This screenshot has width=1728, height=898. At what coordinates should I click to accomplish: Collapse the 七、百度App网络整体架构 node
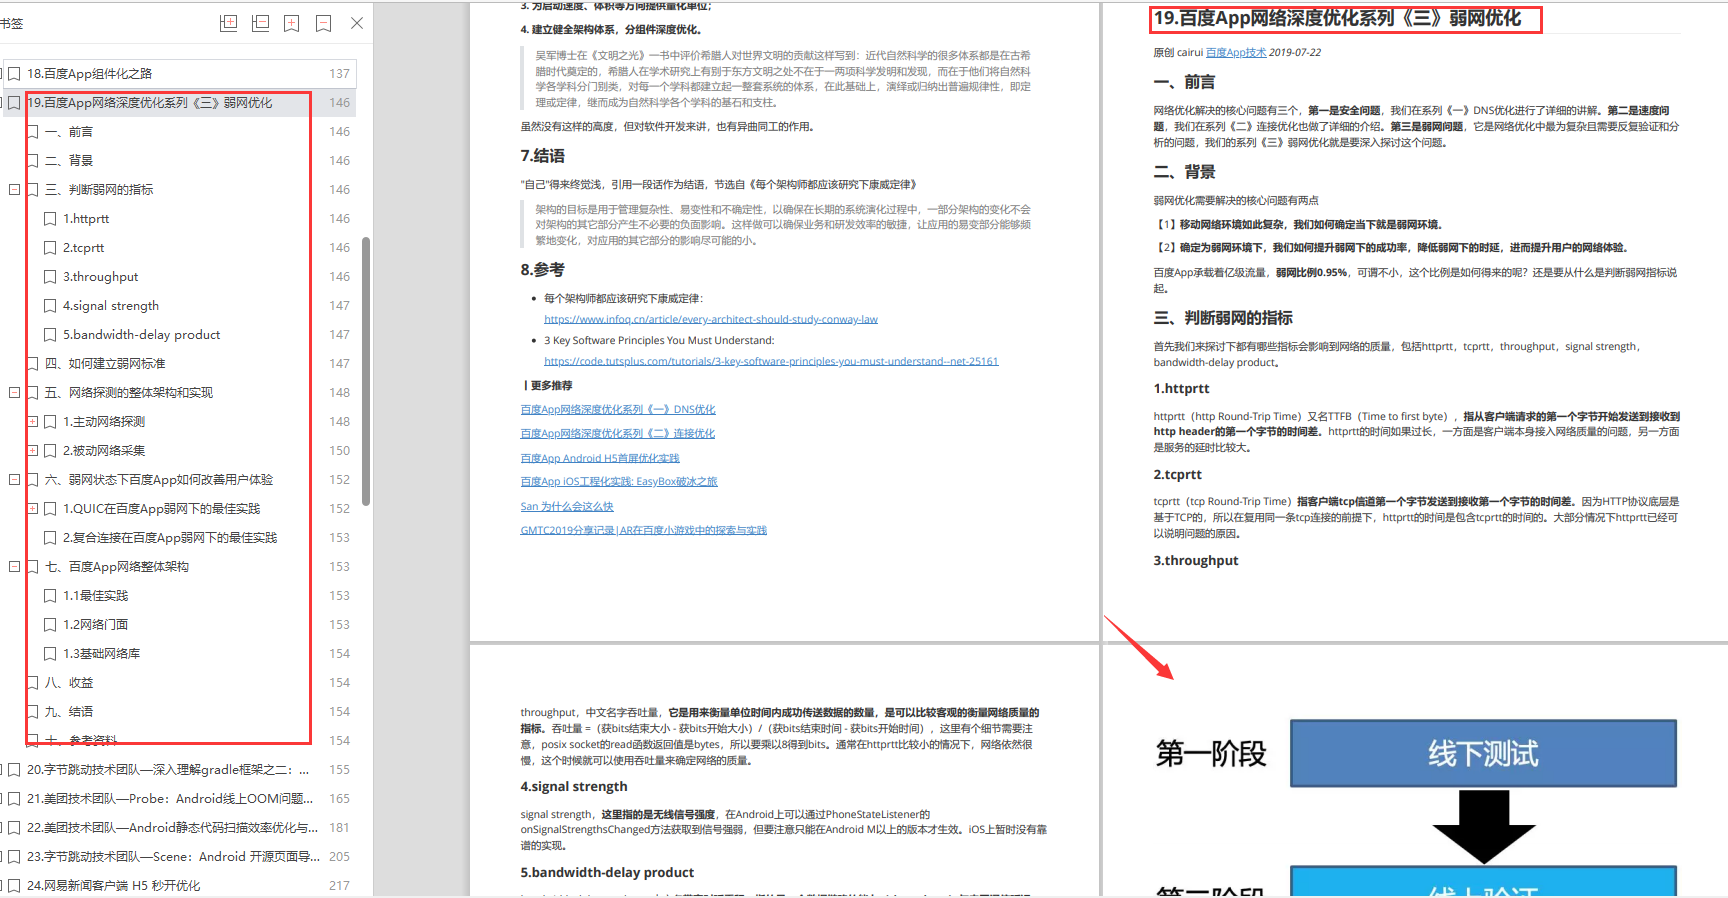14,566
